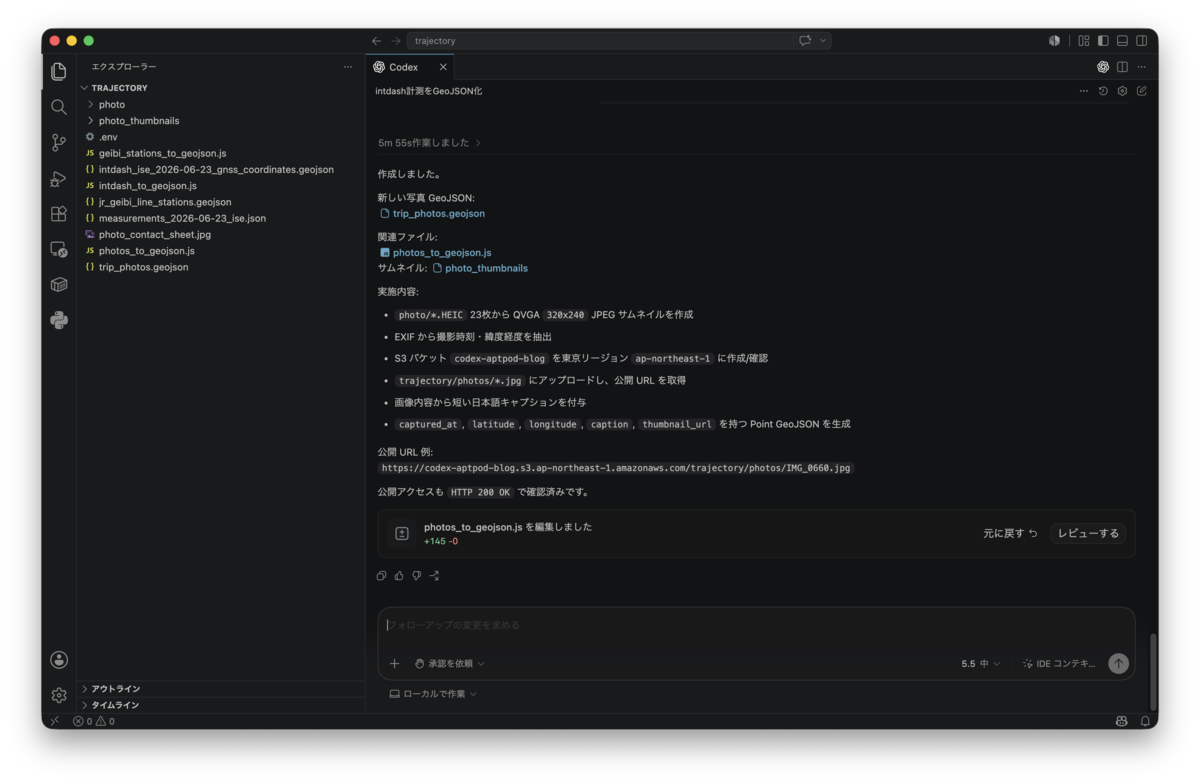Split the editor to the right
Viewport: 1200px width, 784px height.
1122,67
